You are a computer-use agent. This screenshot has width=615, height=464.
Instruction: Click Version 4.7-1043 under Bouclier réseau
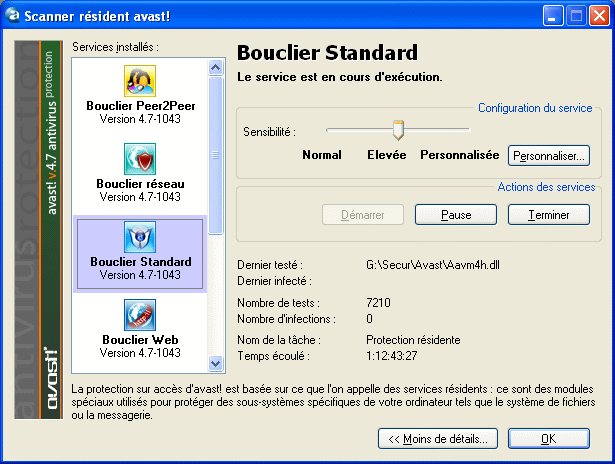click(x=140, y=197)
